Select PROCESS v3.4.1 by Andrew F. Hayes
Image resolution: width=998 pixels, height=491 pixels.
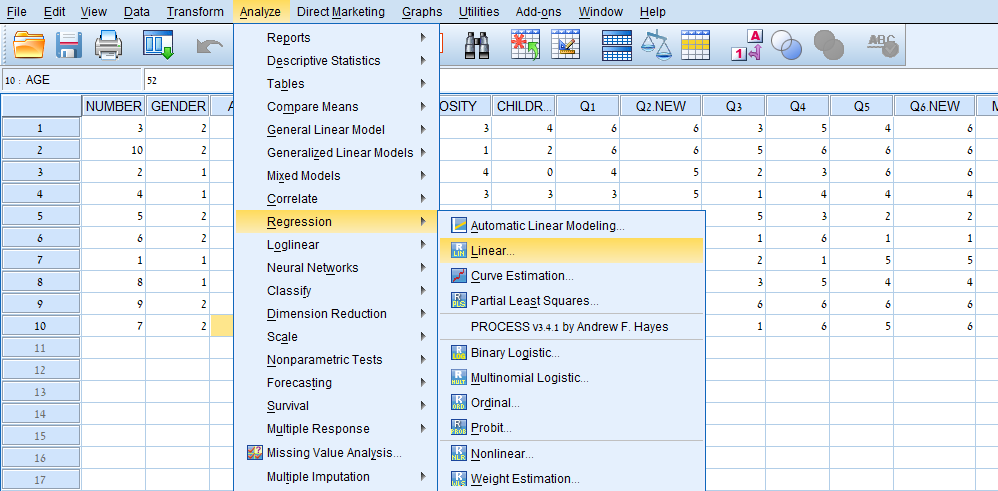569,327
